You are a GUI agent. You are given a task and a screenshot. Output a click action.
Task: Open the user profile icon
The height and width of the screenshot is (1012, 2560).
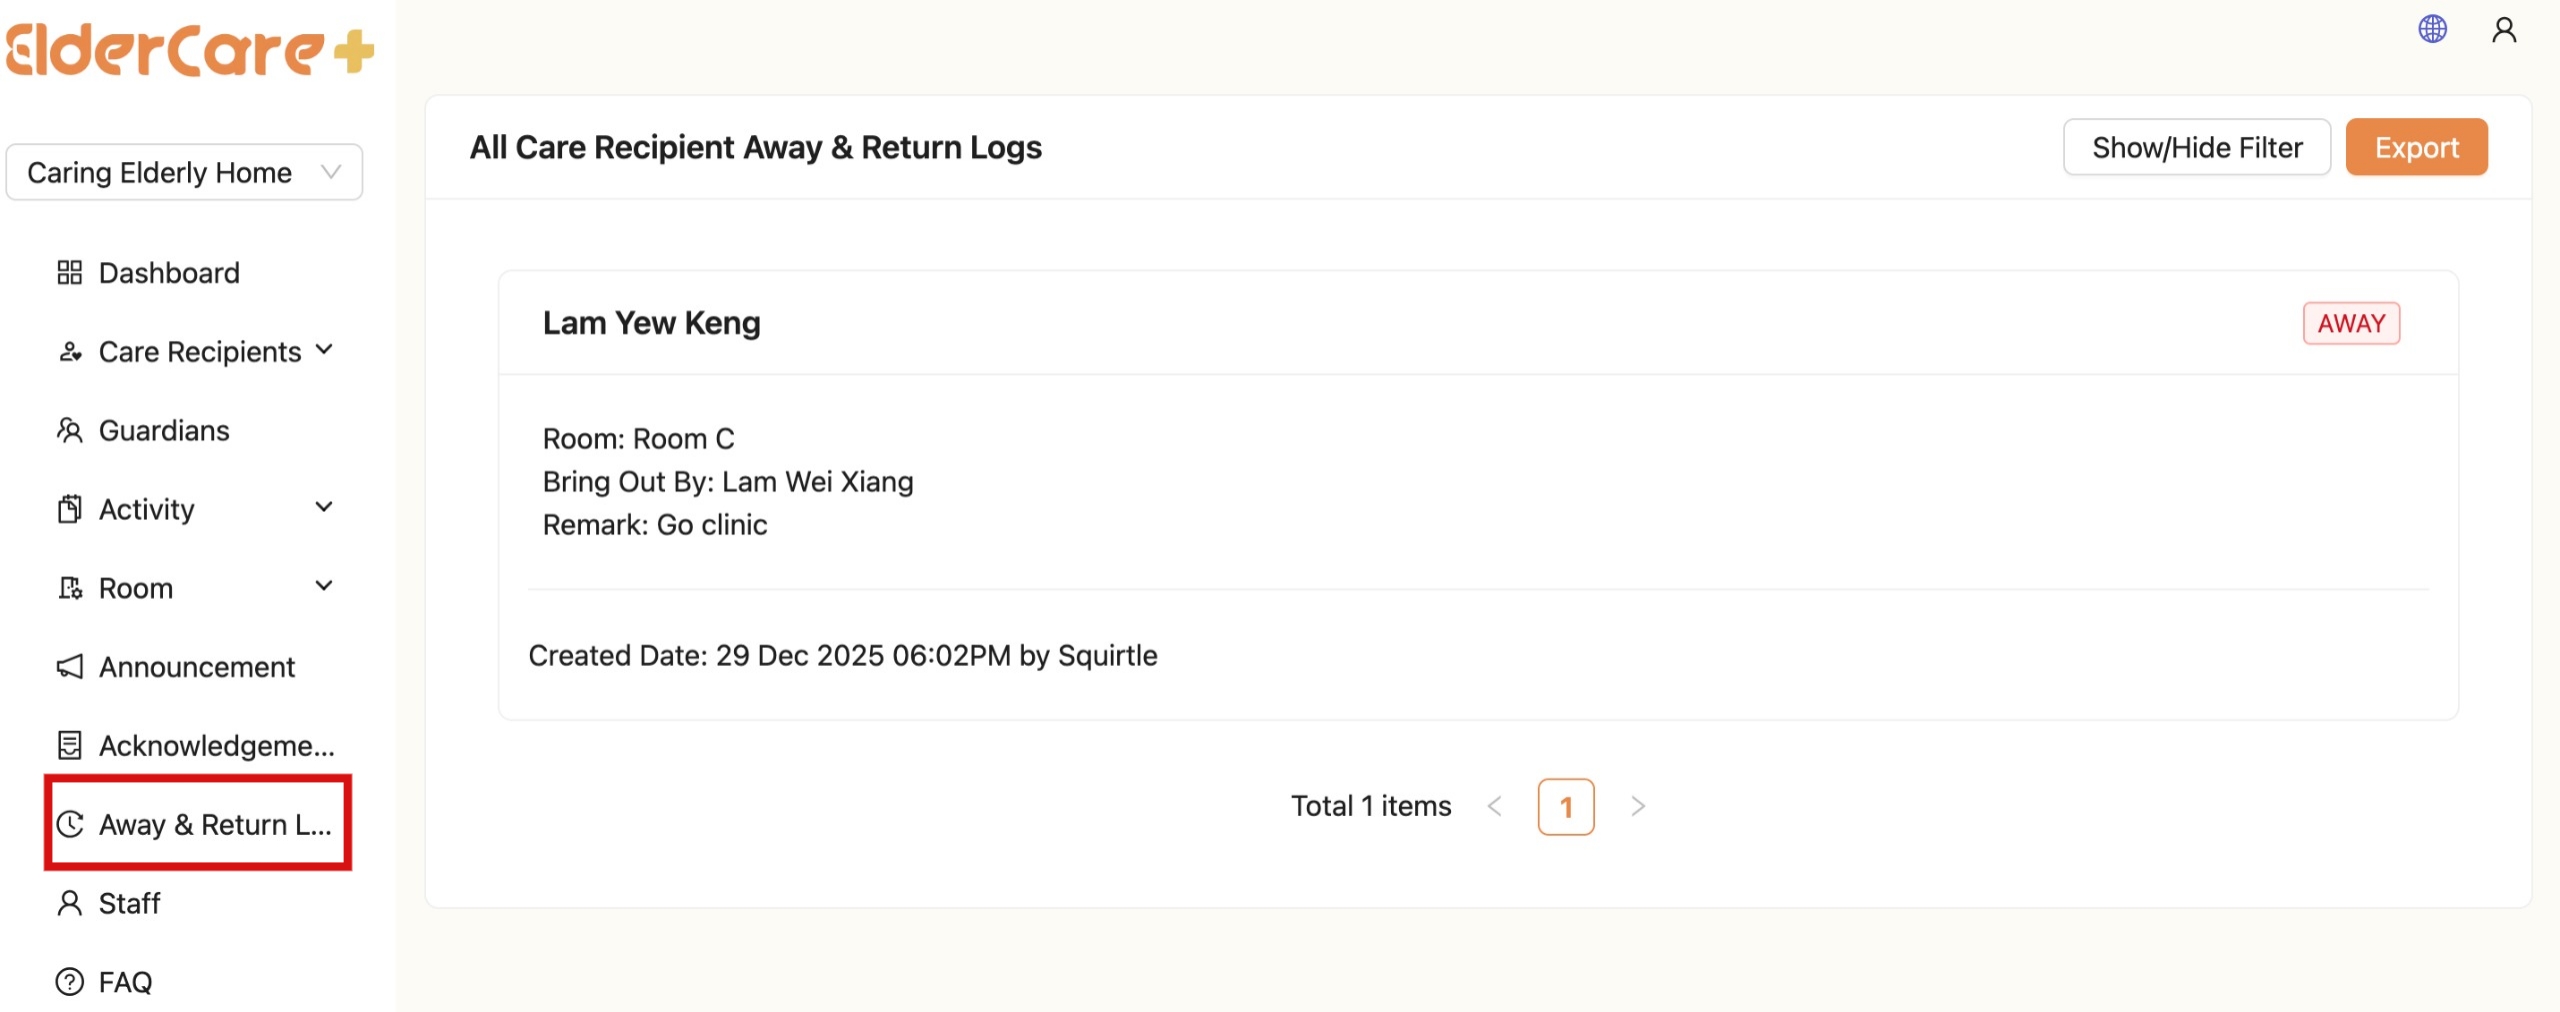[2505, 28]
